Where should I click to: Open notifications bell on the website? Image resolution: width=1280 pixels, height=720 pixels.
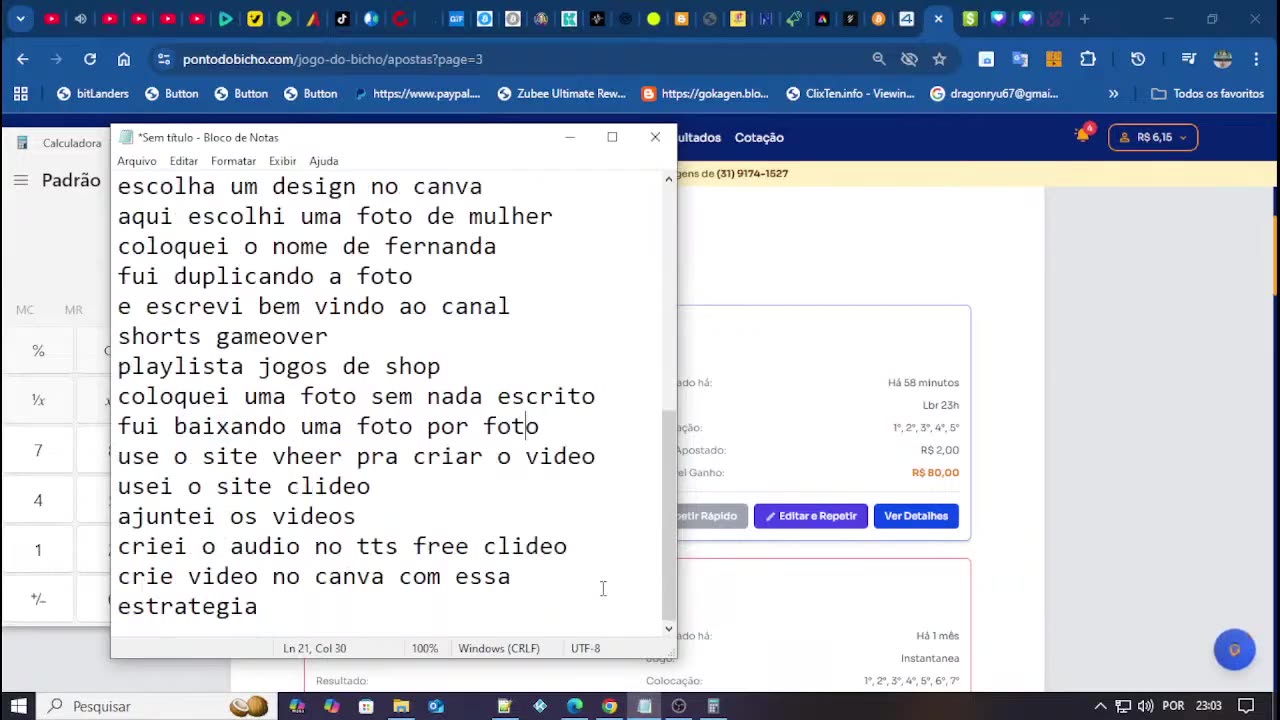(1082, 135)
